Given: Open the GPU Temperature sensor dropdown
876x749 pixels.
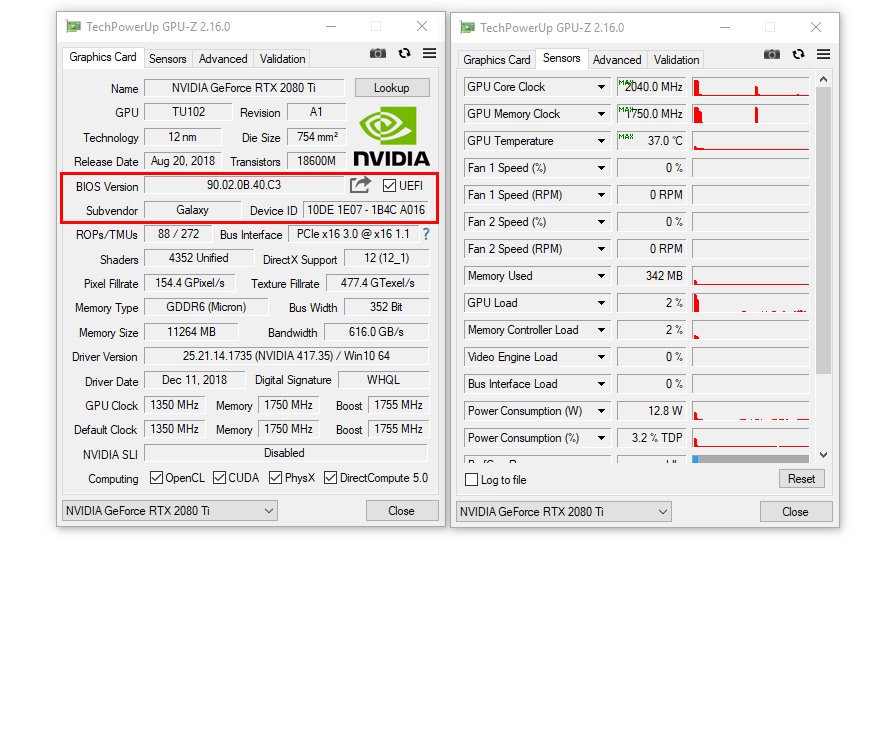Looking at the screenshot, I should 601,141.
